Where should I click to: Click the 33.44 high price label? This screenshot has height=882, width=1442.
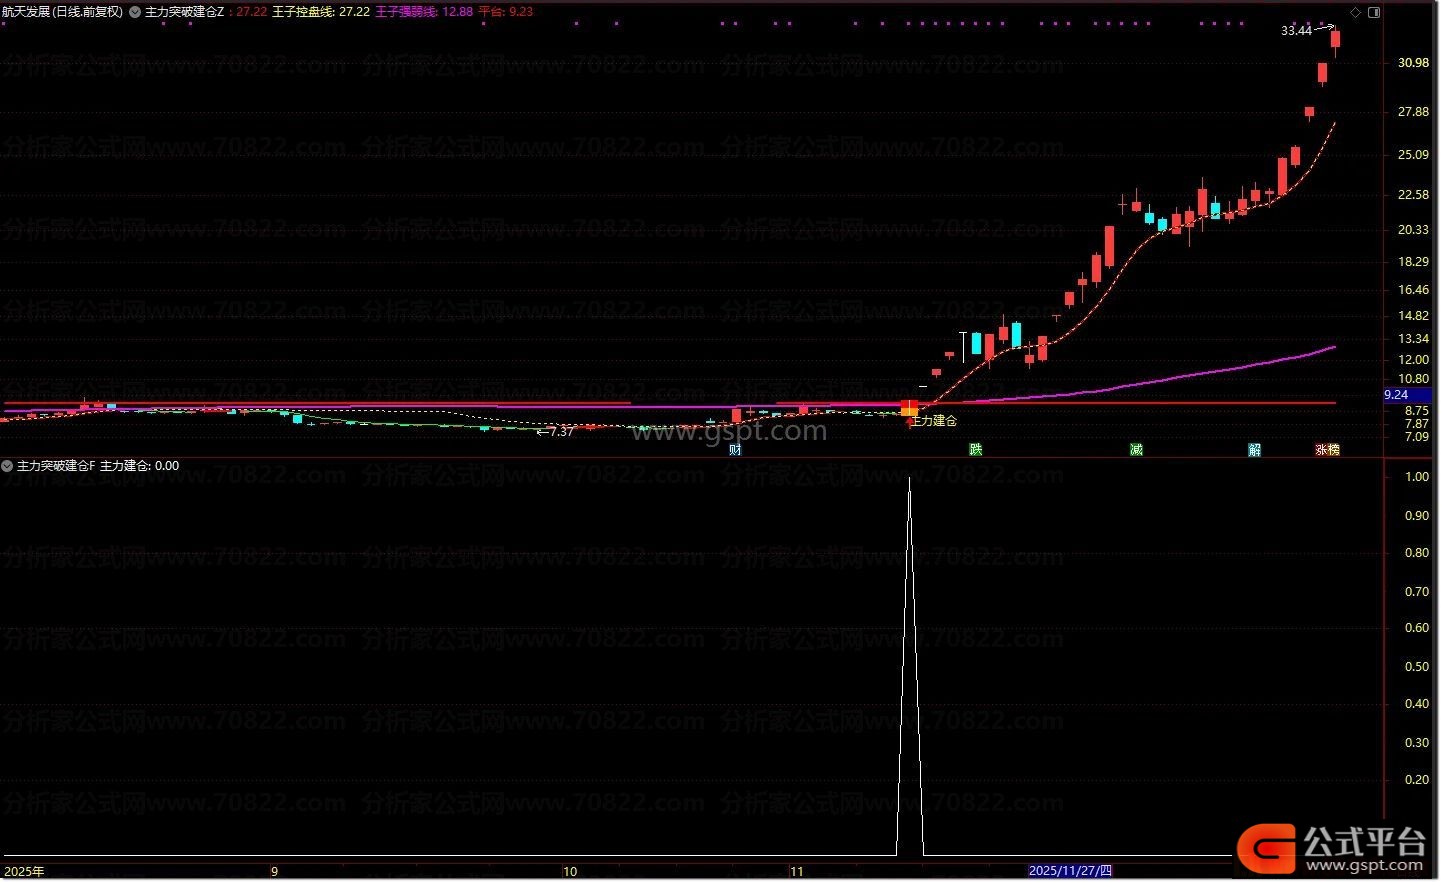pyautogui.click(x=1296, y=31)
